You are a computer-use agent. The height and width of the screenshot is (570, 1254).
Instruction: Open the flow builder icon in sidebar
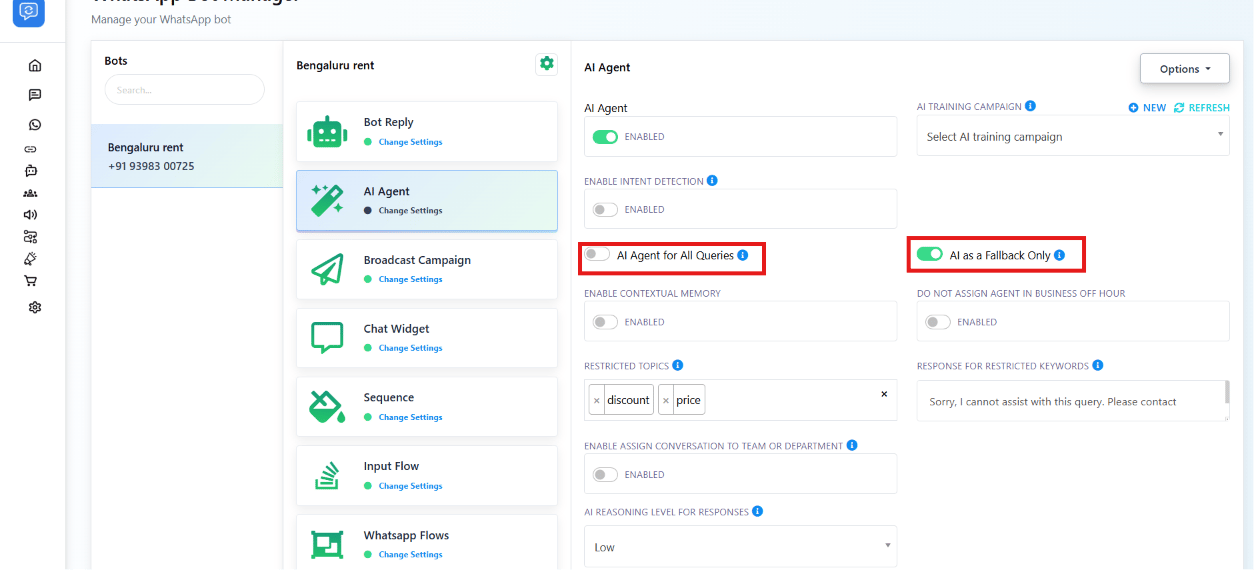point(31,237)
